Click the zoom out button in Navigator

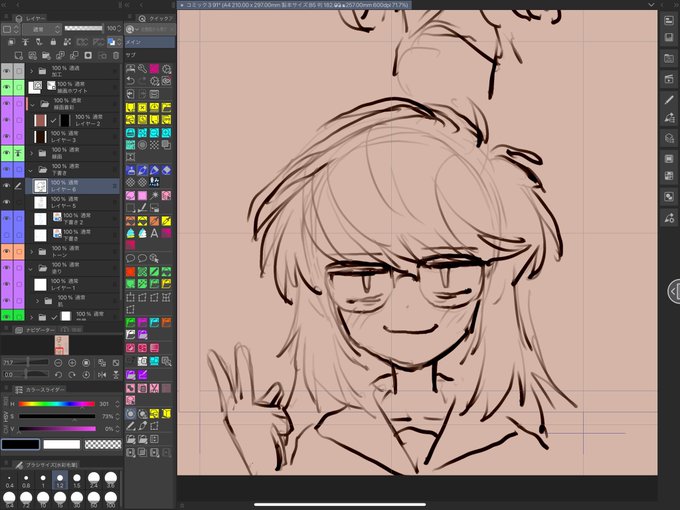click(x=58, y=363)
